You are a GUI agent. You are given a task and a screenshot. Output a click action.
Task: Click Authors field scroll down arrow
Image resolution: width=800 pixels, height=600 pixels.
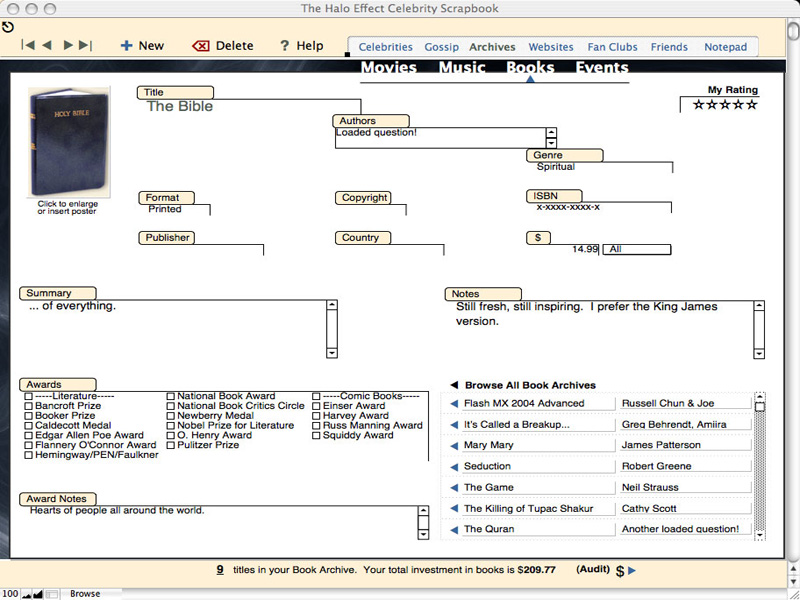pos(551,143)
